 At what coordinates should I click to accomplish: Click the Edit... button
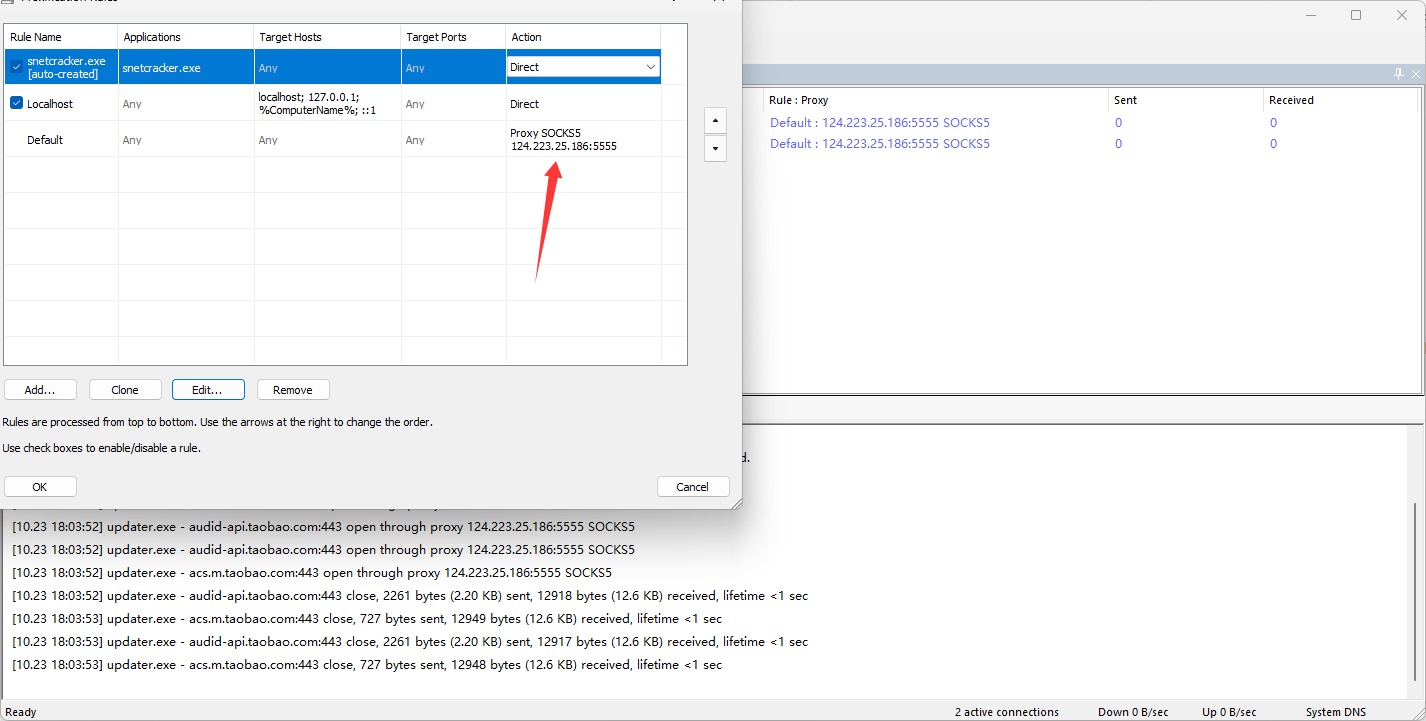tap(209, 390)
